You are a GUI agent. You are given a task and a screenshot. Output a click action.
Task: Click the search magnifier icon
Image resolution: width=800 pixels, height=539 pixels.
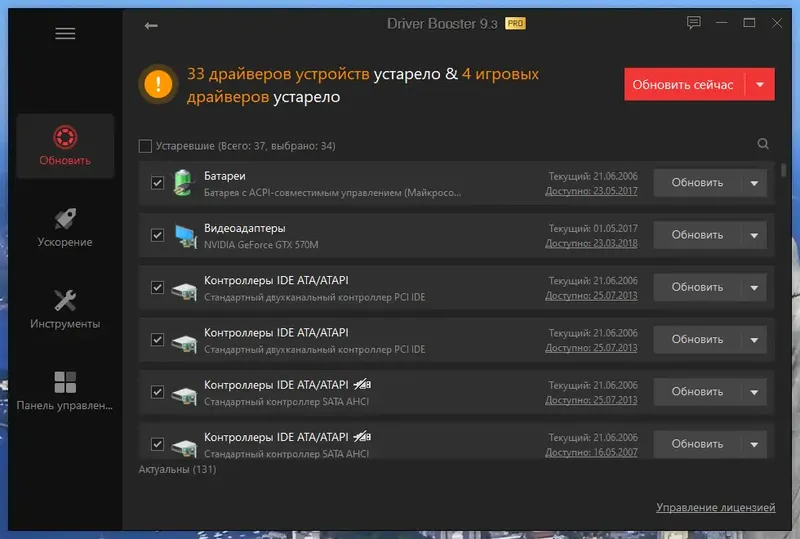(x=763, y=144)
